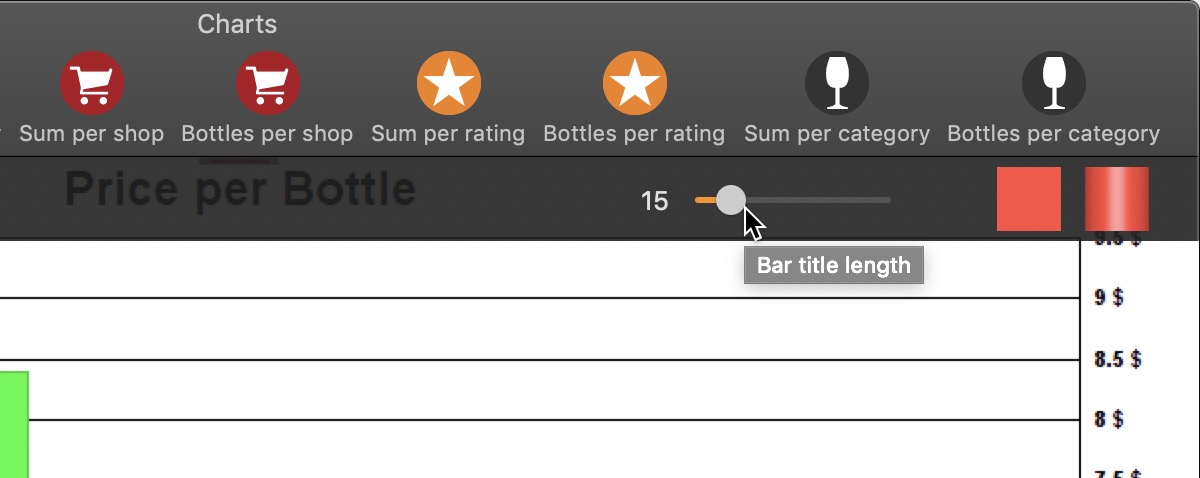Open Bottles per rating star chart
The width and height of the screenshot is (1200, 478).
635,83
